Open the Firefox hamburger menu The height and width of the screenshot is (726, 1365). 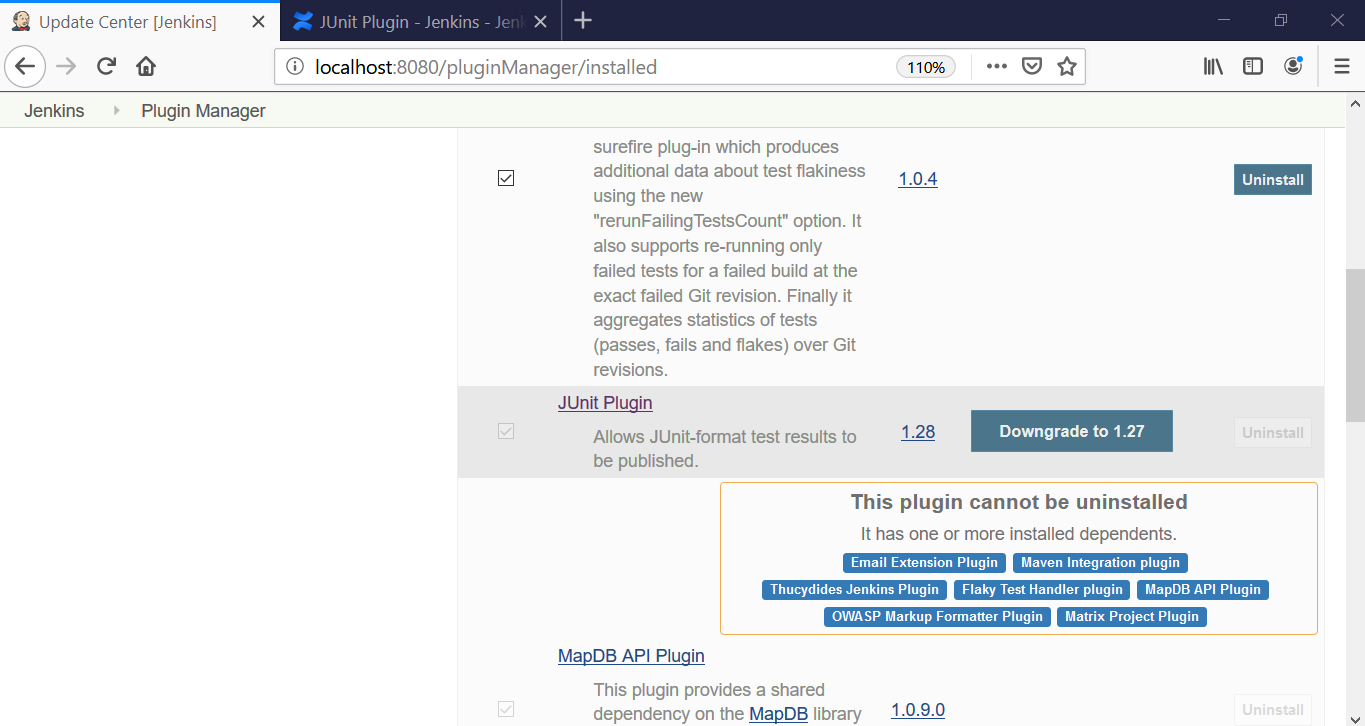click(1342, 67)
